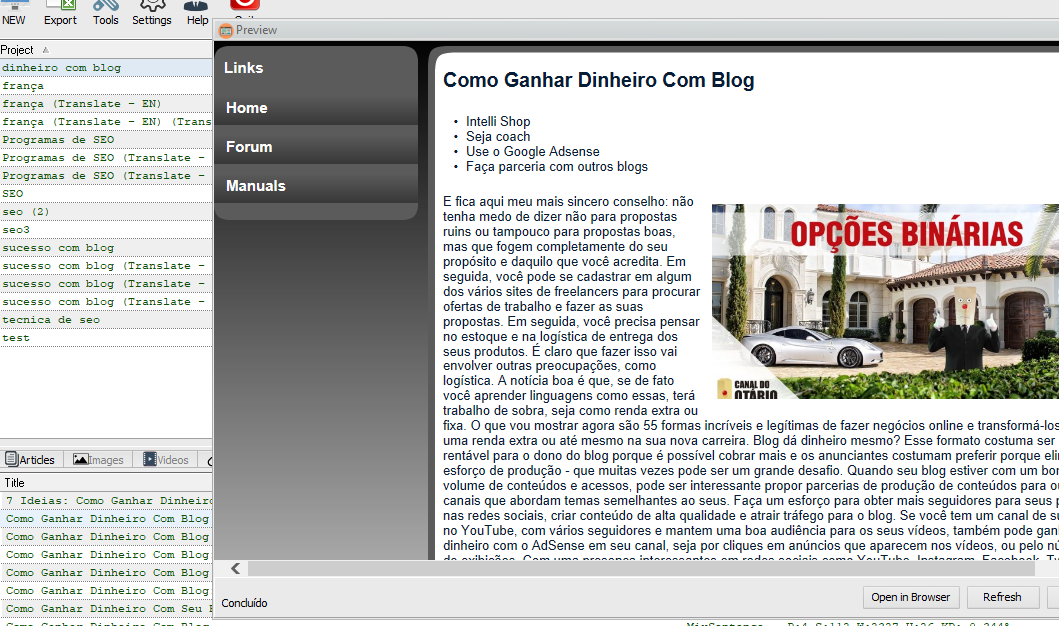1059x626 pixels.
Task: Click the Links heading in preview sidebar
Action: click(244, 68)
